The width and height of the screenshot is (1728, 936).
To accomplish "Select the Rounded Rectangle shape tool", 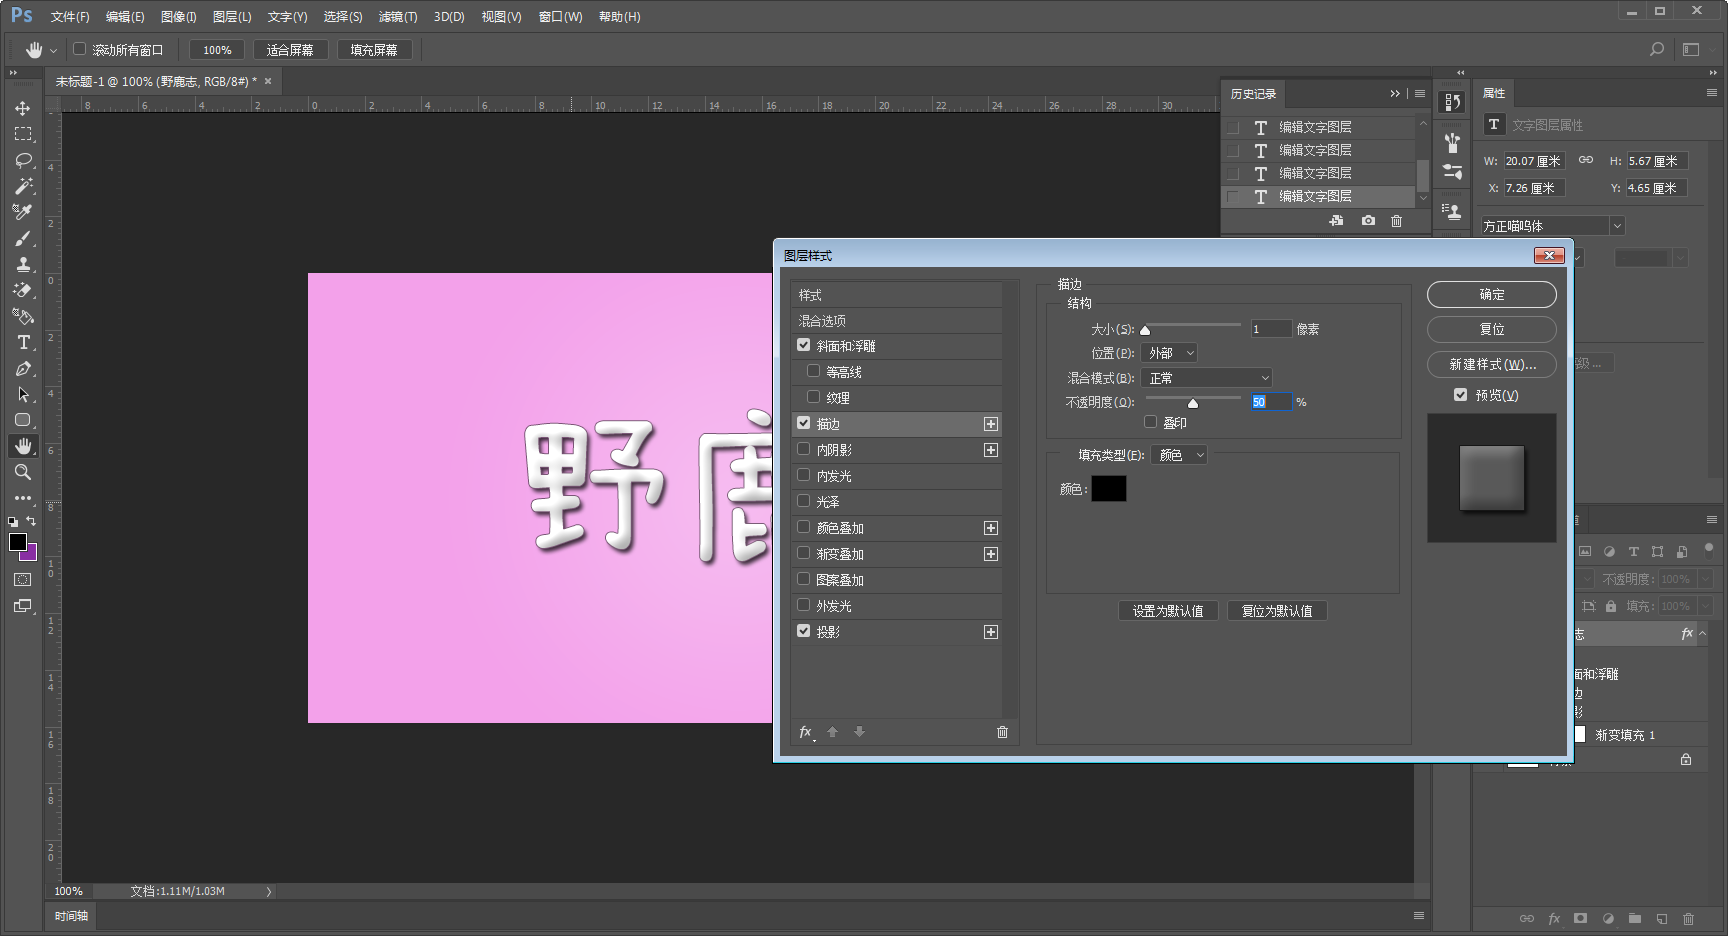I will (23, 420).
